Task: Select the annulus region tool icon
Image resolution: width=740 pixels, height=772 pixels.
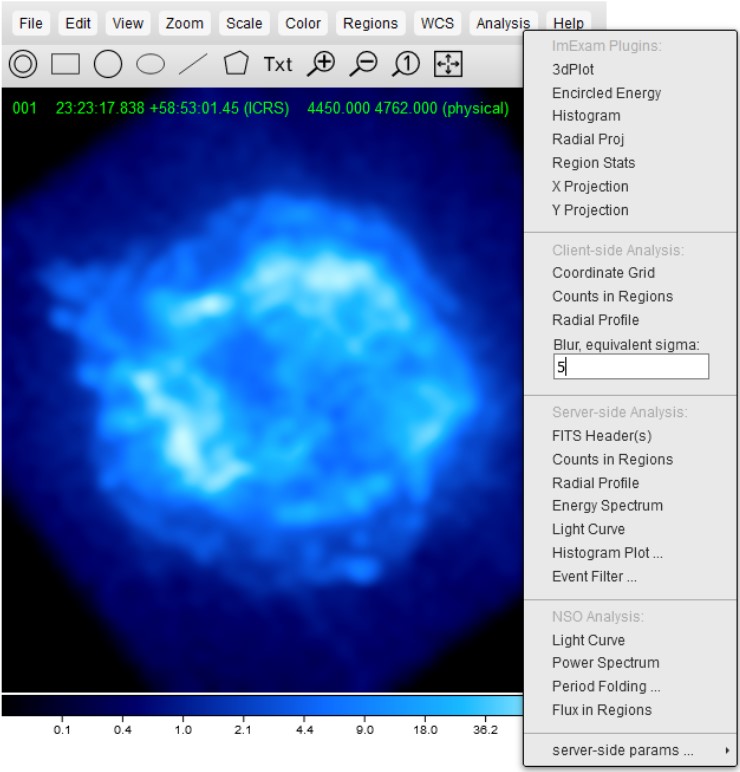Action: 23,64
